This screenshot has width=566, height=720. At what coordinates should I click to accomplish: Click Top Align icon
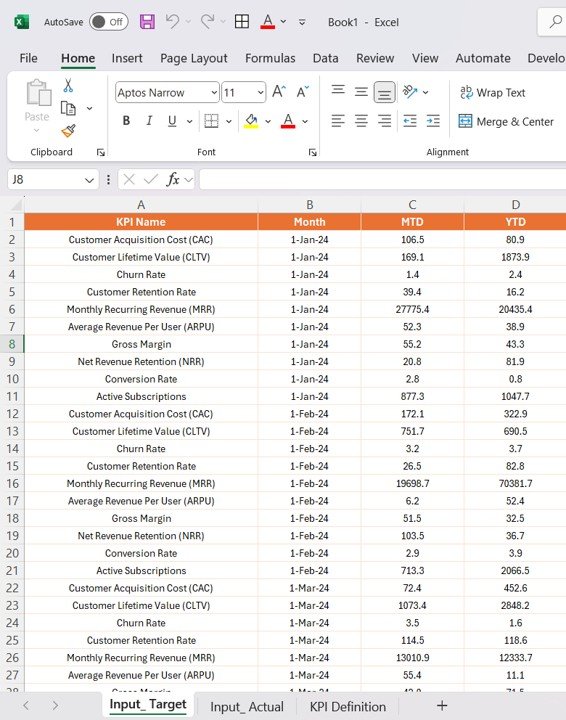[x=338, y=89]
